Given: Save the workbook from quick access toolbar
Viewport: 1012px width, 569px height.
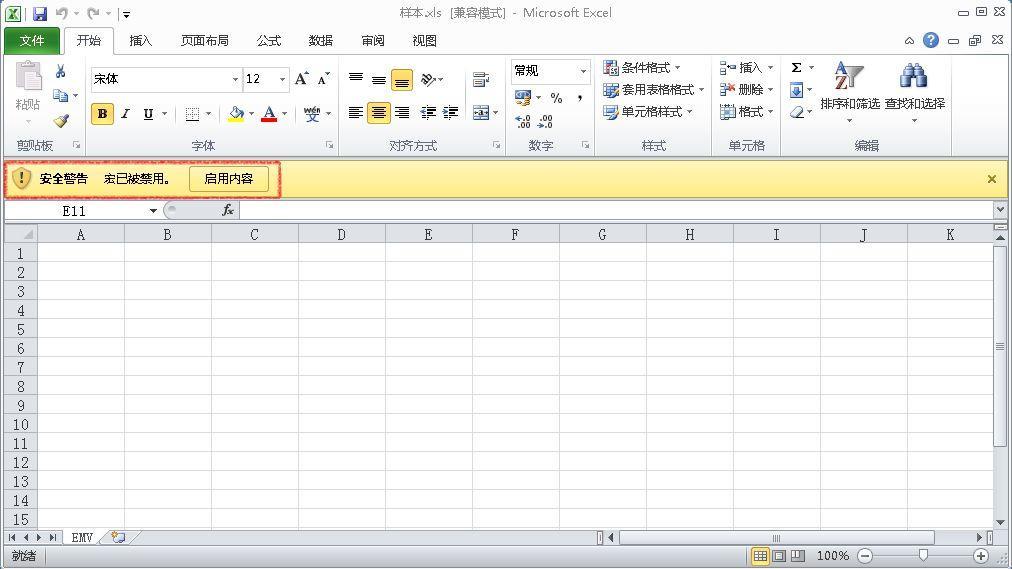Looking at the screenshot, I should 40,14.
